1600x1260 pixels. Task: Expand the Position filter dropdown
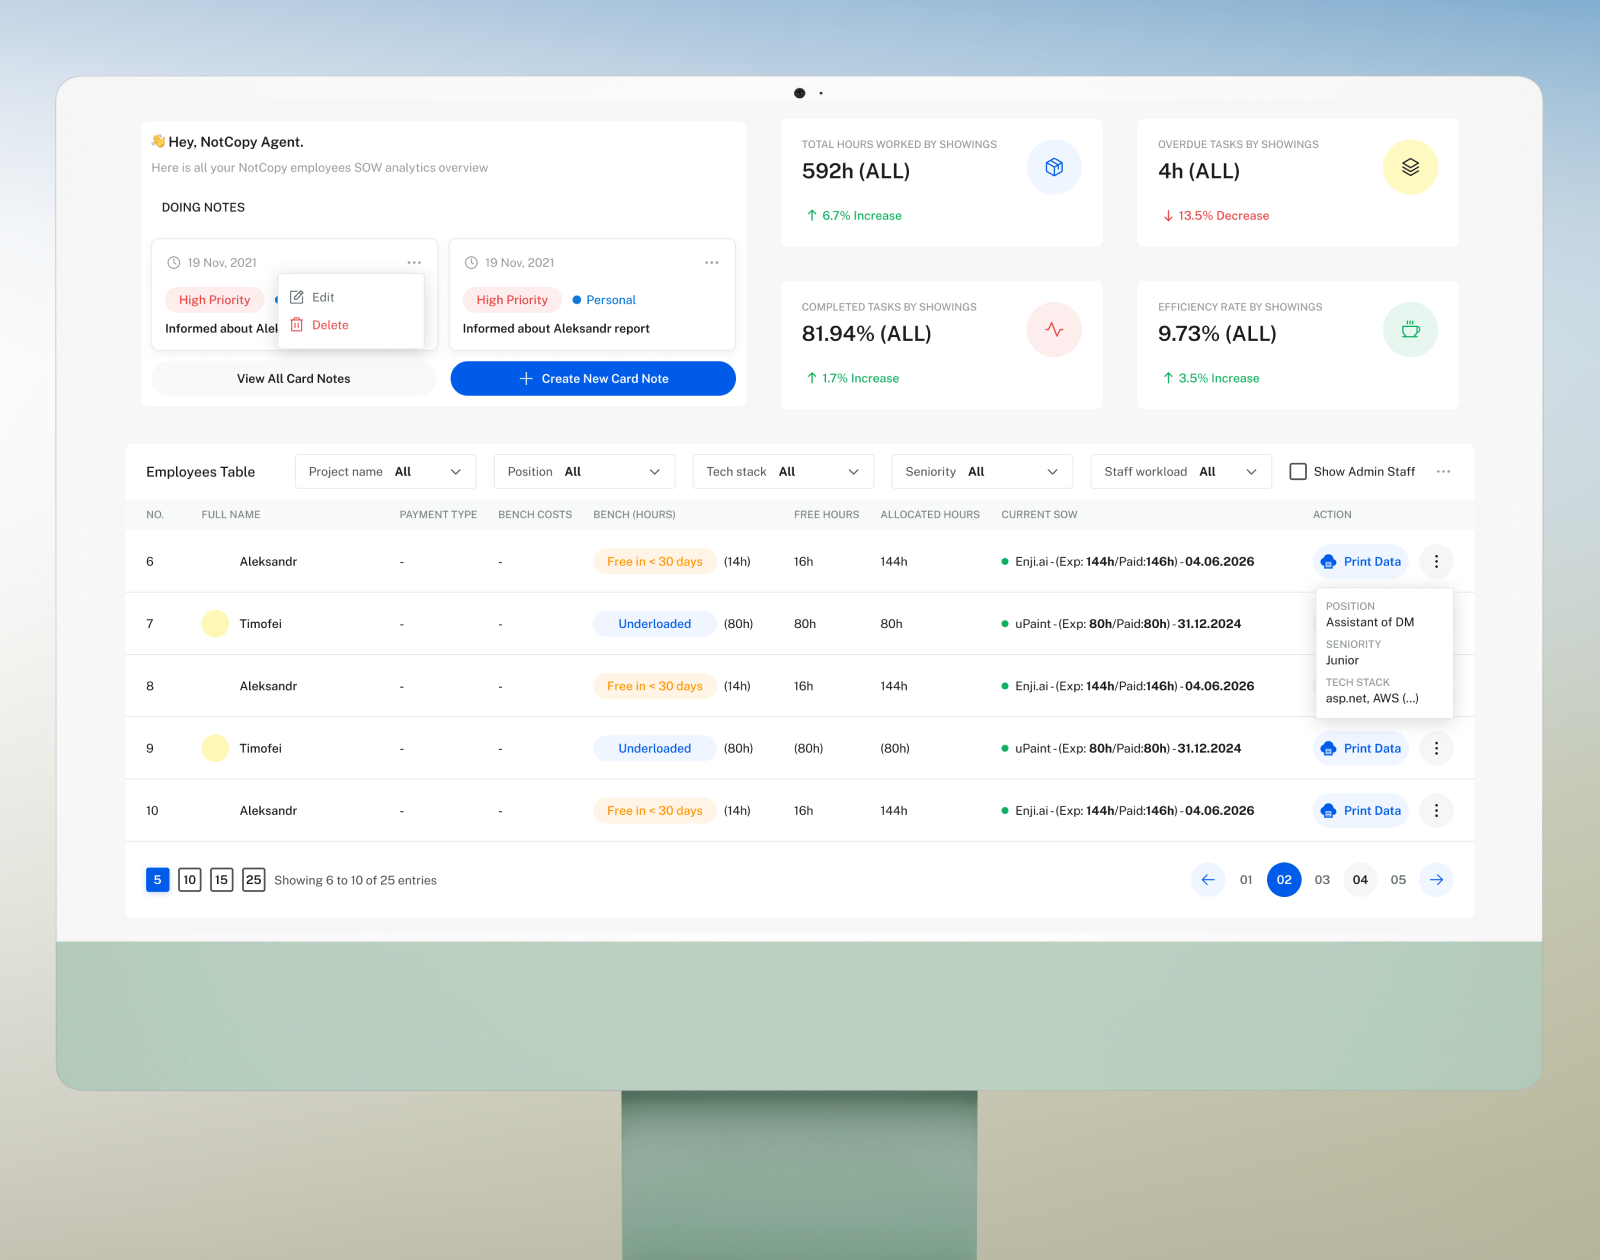tap(584, 472)
